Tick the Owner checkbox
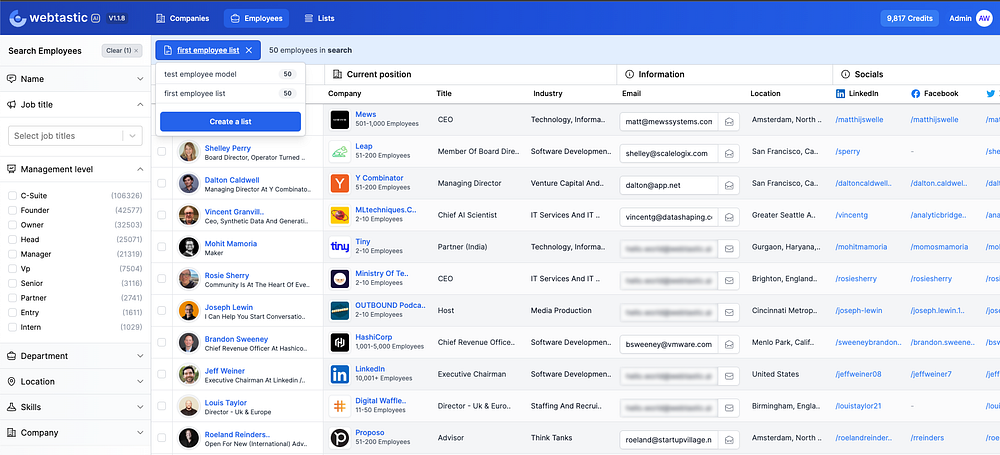1000x455 pixels. pyautogui.click(x=12, y=225)
